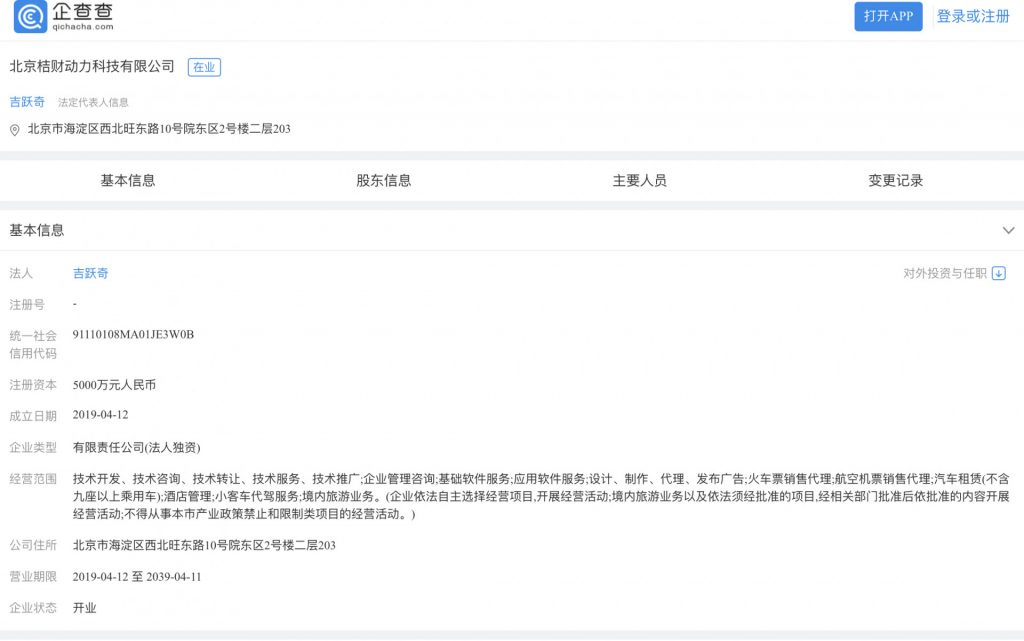
Task: Open the 对外投资与任职 text link
Action: (945, 273)
